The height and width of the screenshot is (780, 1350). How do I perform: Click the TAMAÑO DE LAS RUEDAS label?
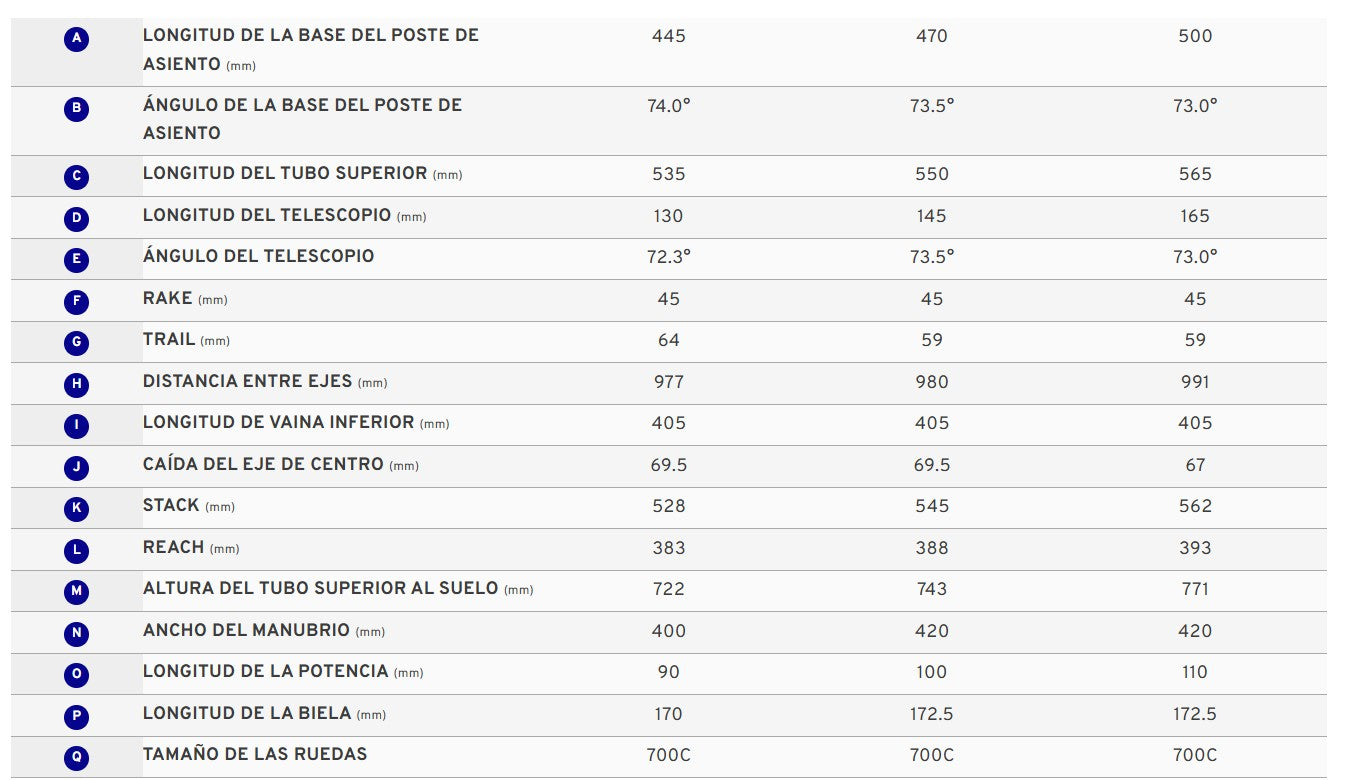click(255, 754)
